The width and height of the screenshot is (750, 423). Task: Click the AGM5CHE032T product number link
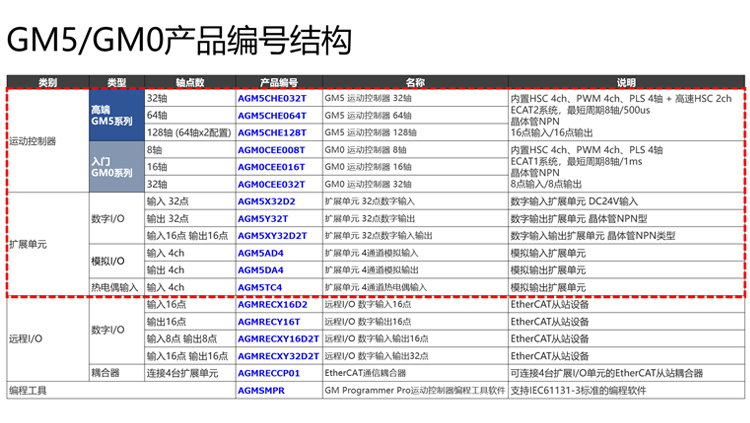point(271,100)
